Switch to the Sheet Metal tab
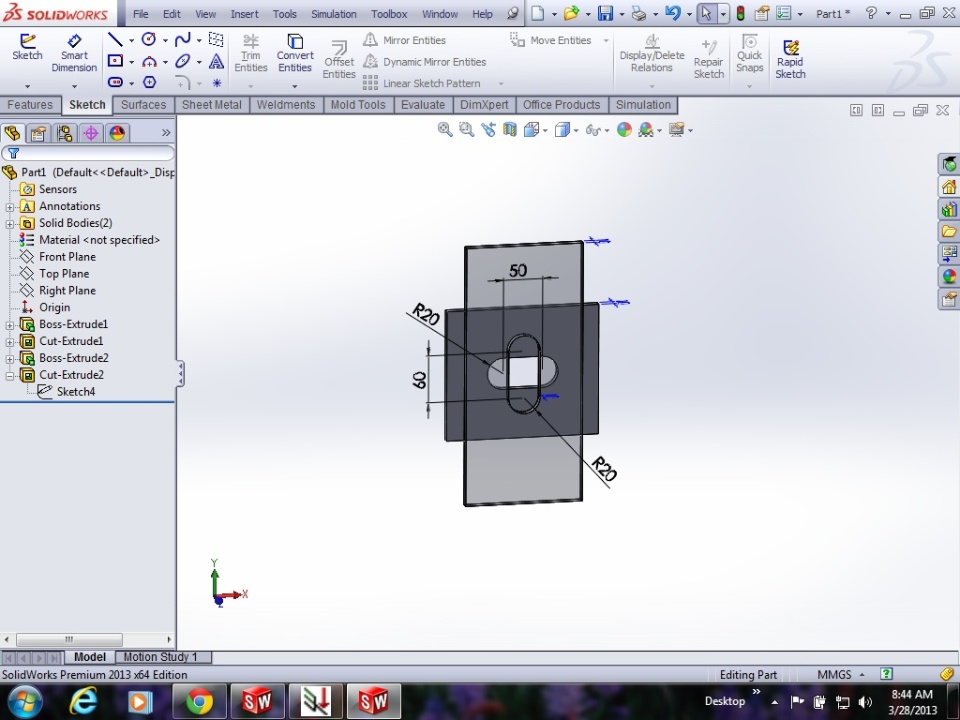The width and height of the screenshot is (960, 720). click(211, 105)
